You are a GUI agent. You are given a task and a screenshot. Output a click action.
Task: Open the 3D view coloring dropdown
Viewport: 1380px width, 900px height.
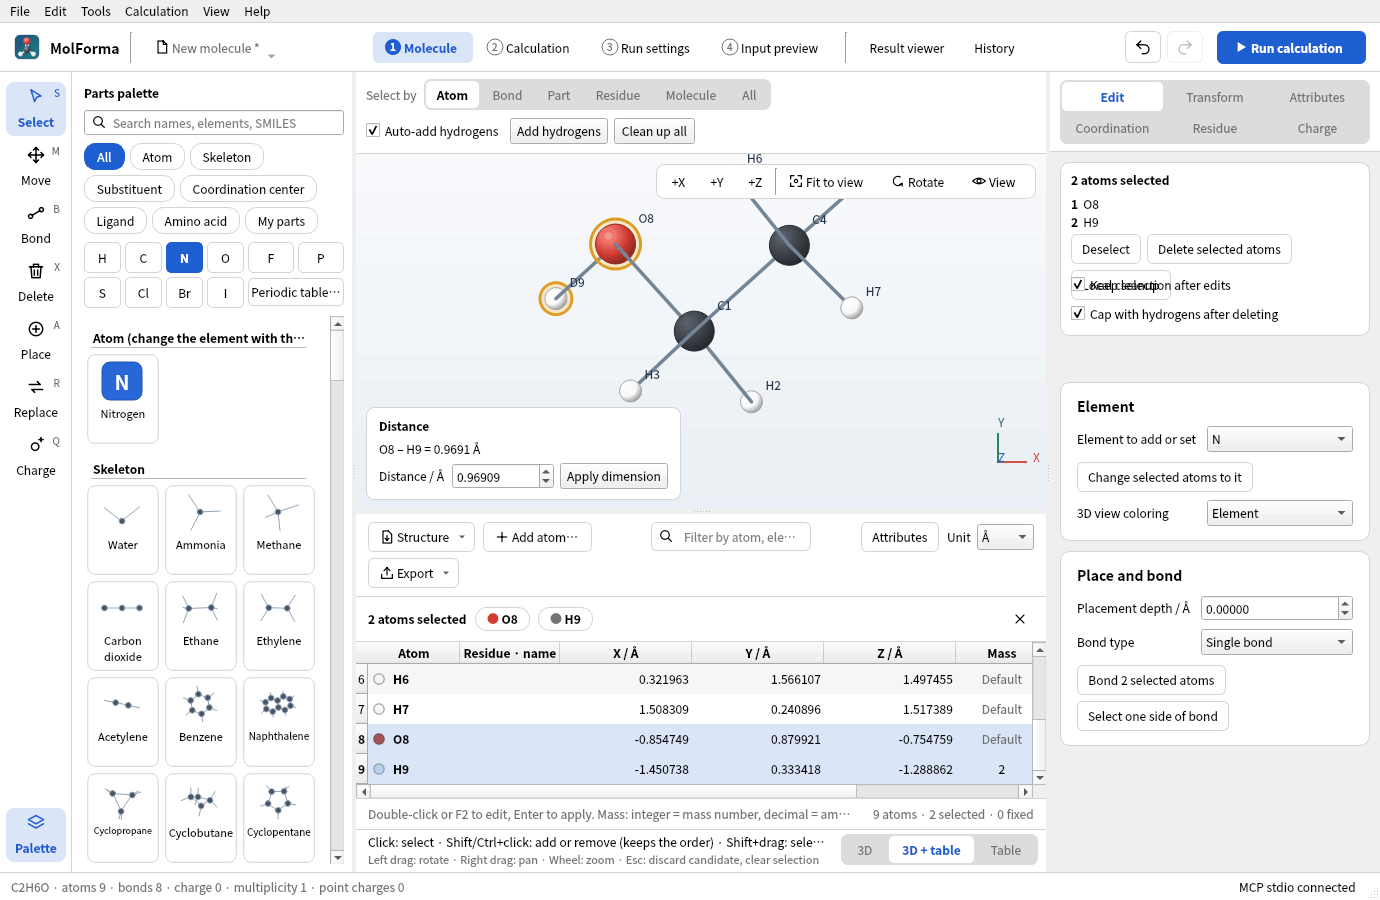coord(1280,513)
